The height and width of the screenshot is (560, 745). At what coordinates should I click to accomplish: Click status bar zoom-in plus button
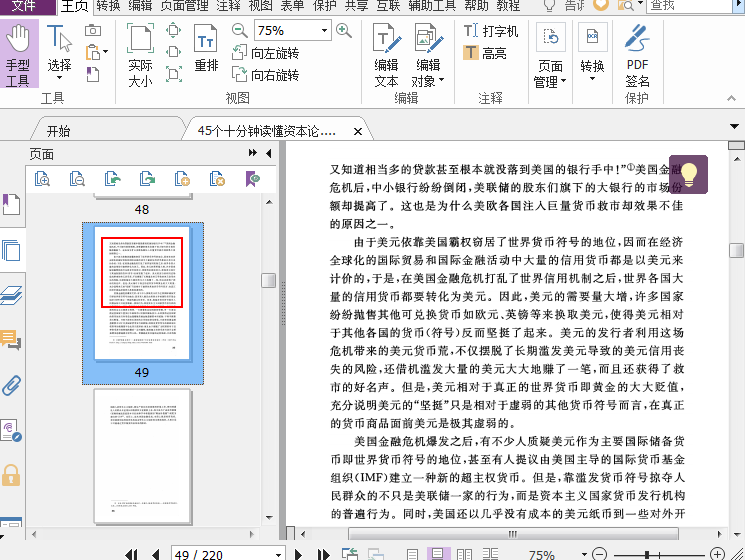pyautogui.click(x=717, y=554)
